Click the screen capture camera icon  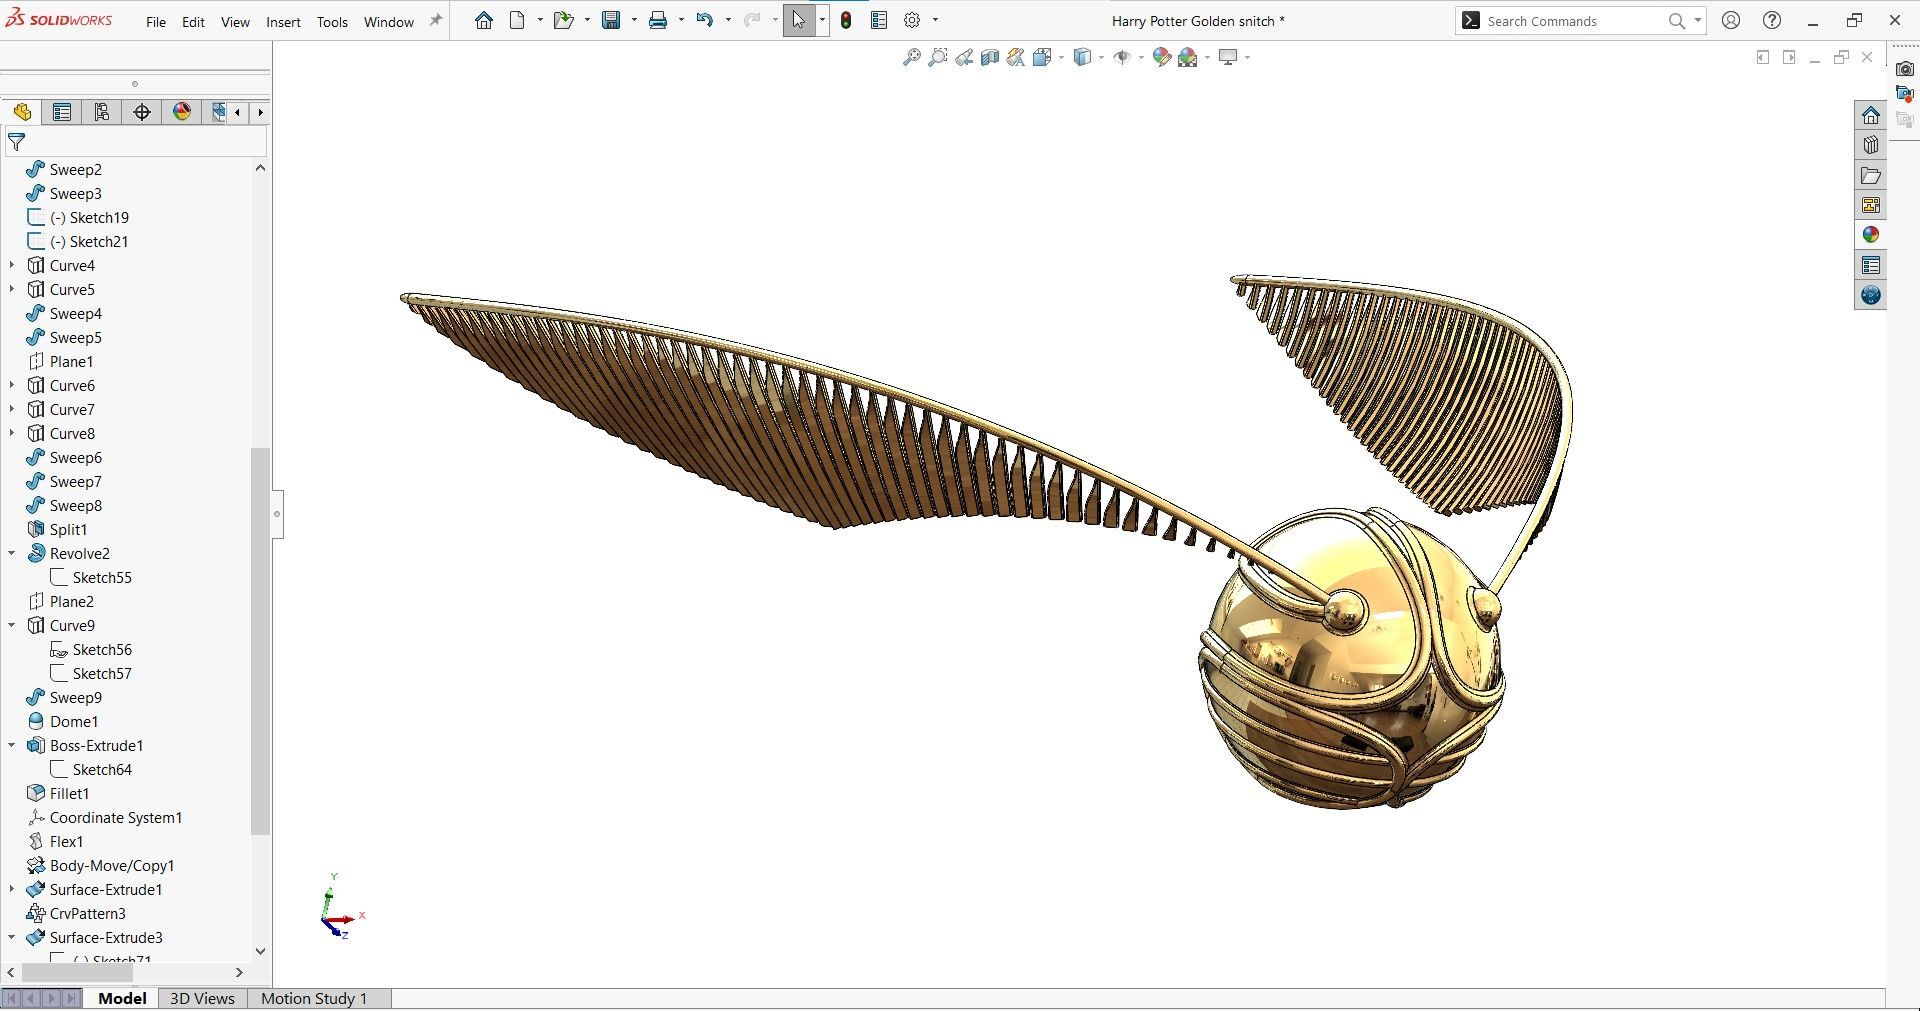point(1905,68)
